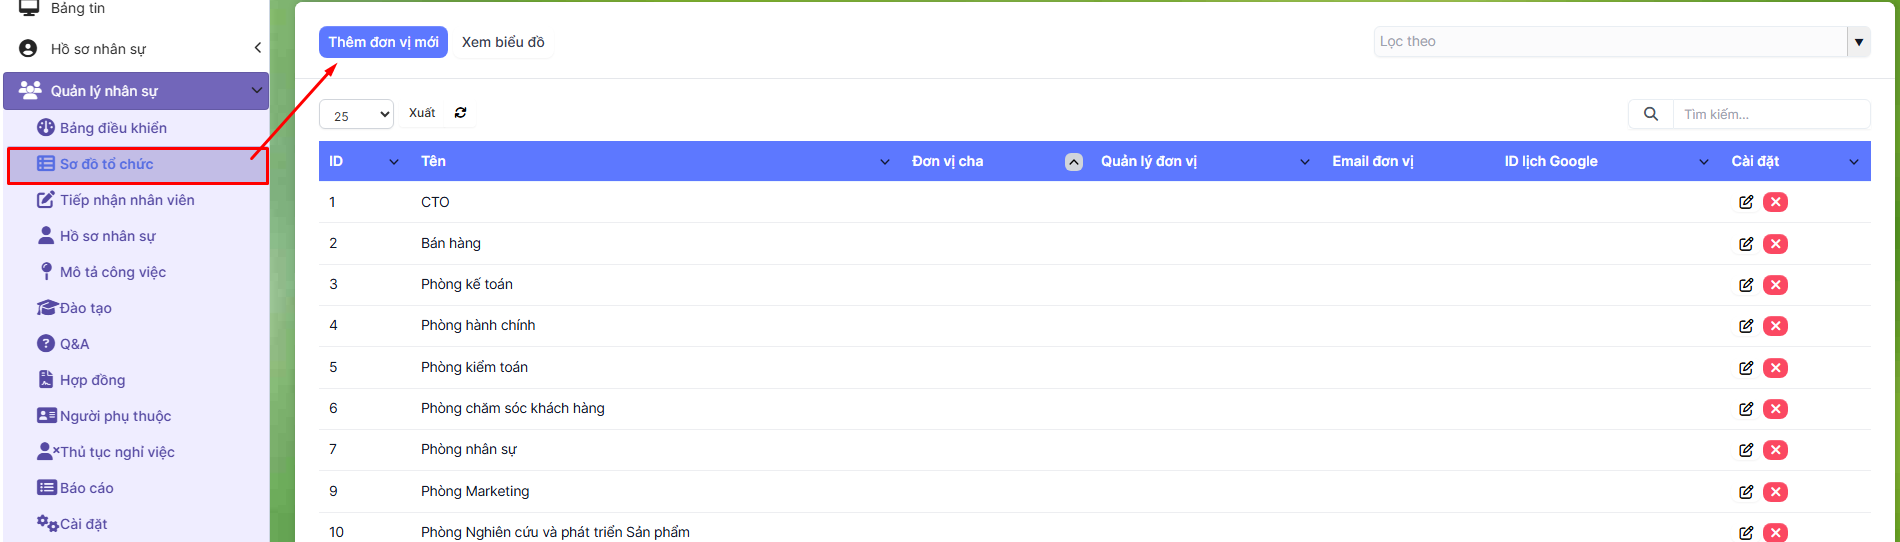1900x542 pixels.
Task: Edit the Phòng Marketing unit
Action: (1745, 492)
